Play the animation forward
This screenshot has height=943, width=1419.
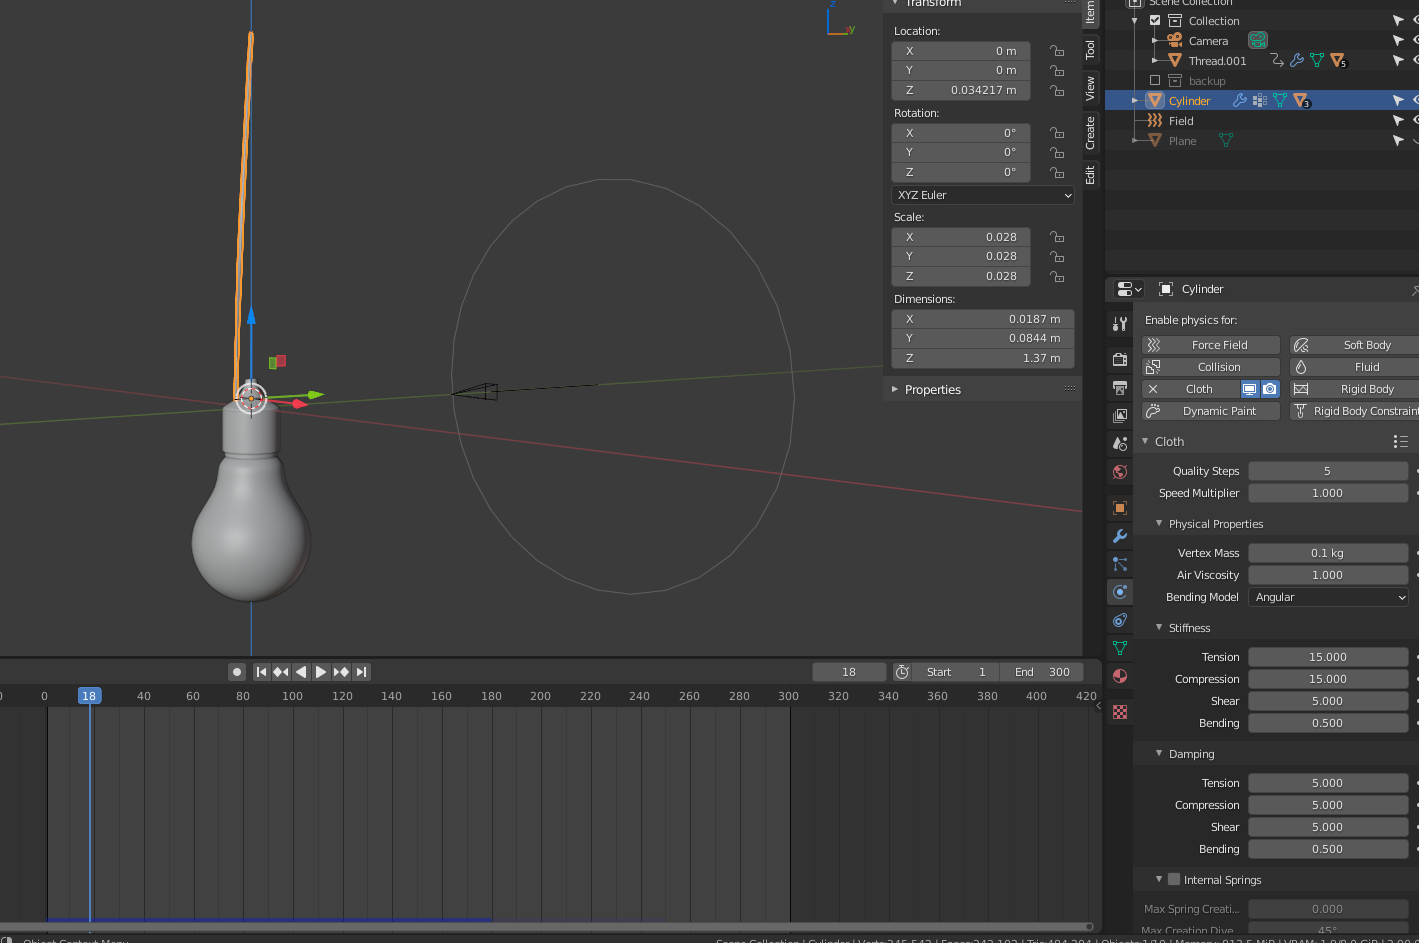pyautogui.click(x=321, y=672)
